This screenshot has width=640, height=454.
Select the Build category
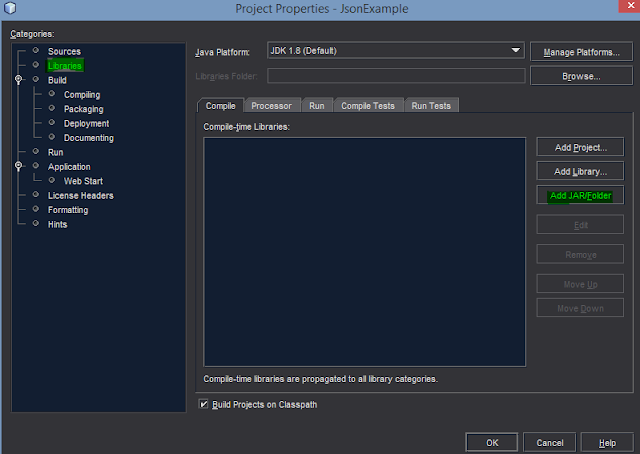pos(57,80)
